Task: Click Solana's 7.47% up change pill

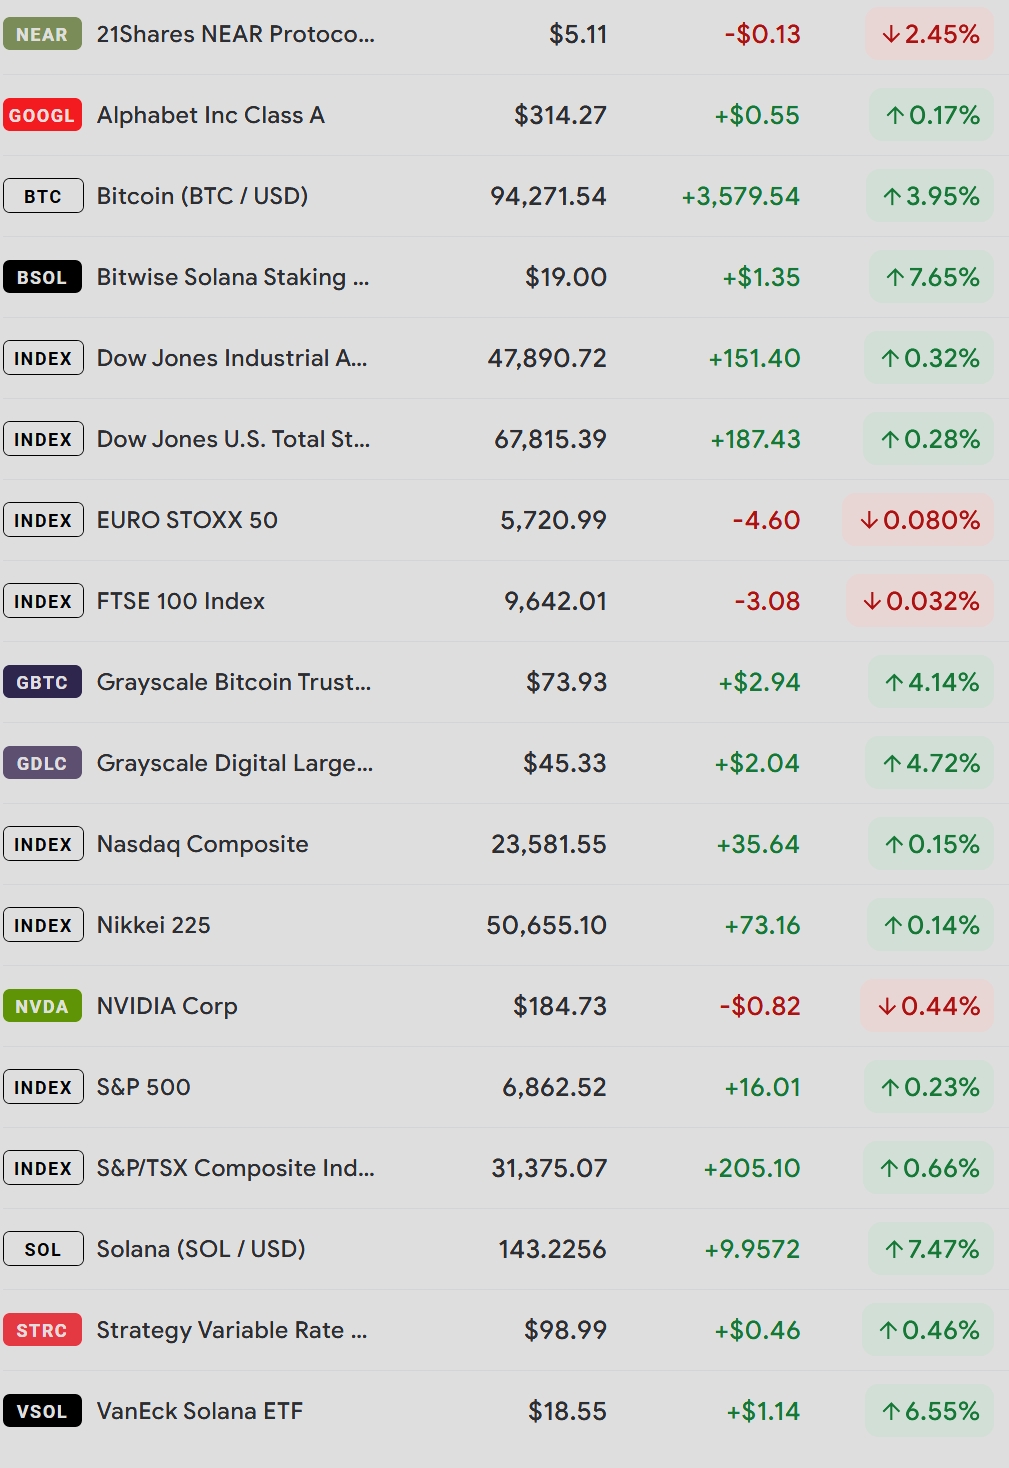Action: pyautogui.click(x=931, y=1250)
